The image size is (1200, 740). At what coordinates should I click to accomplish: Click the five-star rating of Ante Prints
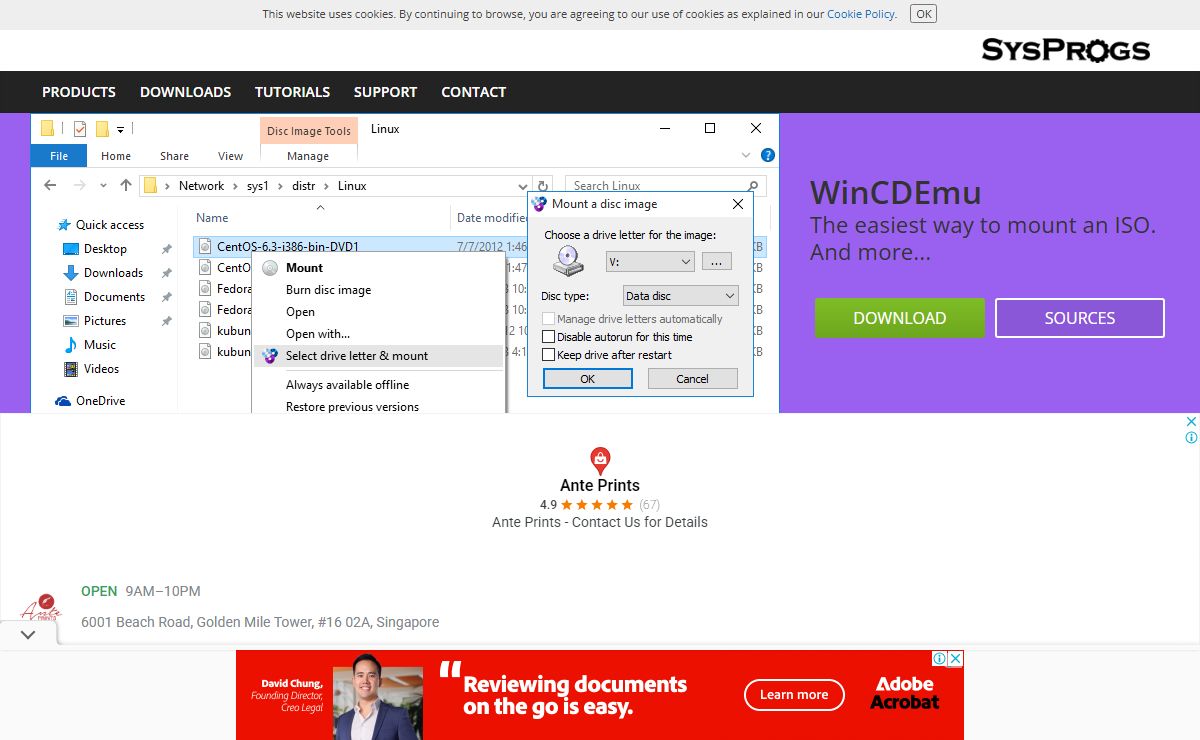597,505
